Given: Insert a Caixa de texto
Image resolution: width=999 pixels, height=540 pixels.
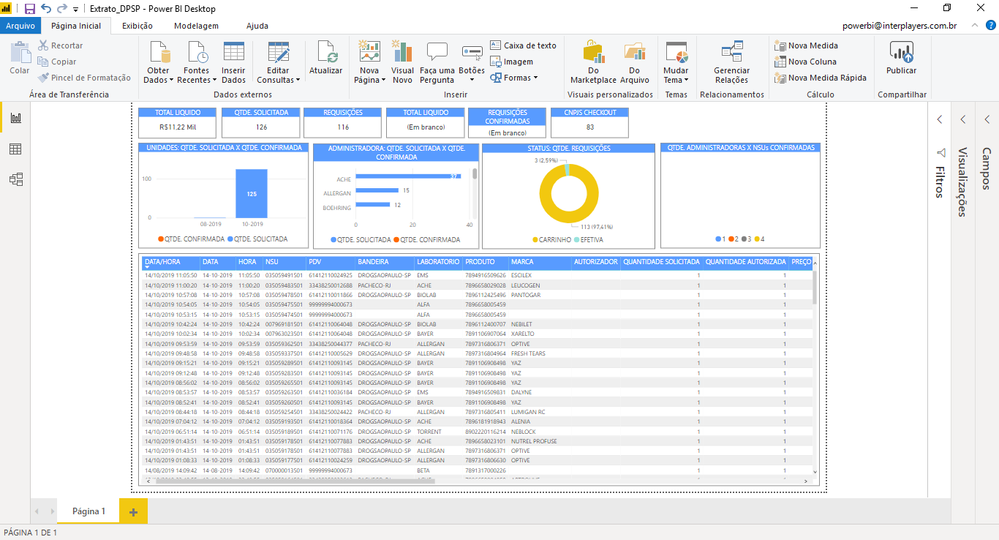Looking at the screenshot, I should tap(523, 45).
